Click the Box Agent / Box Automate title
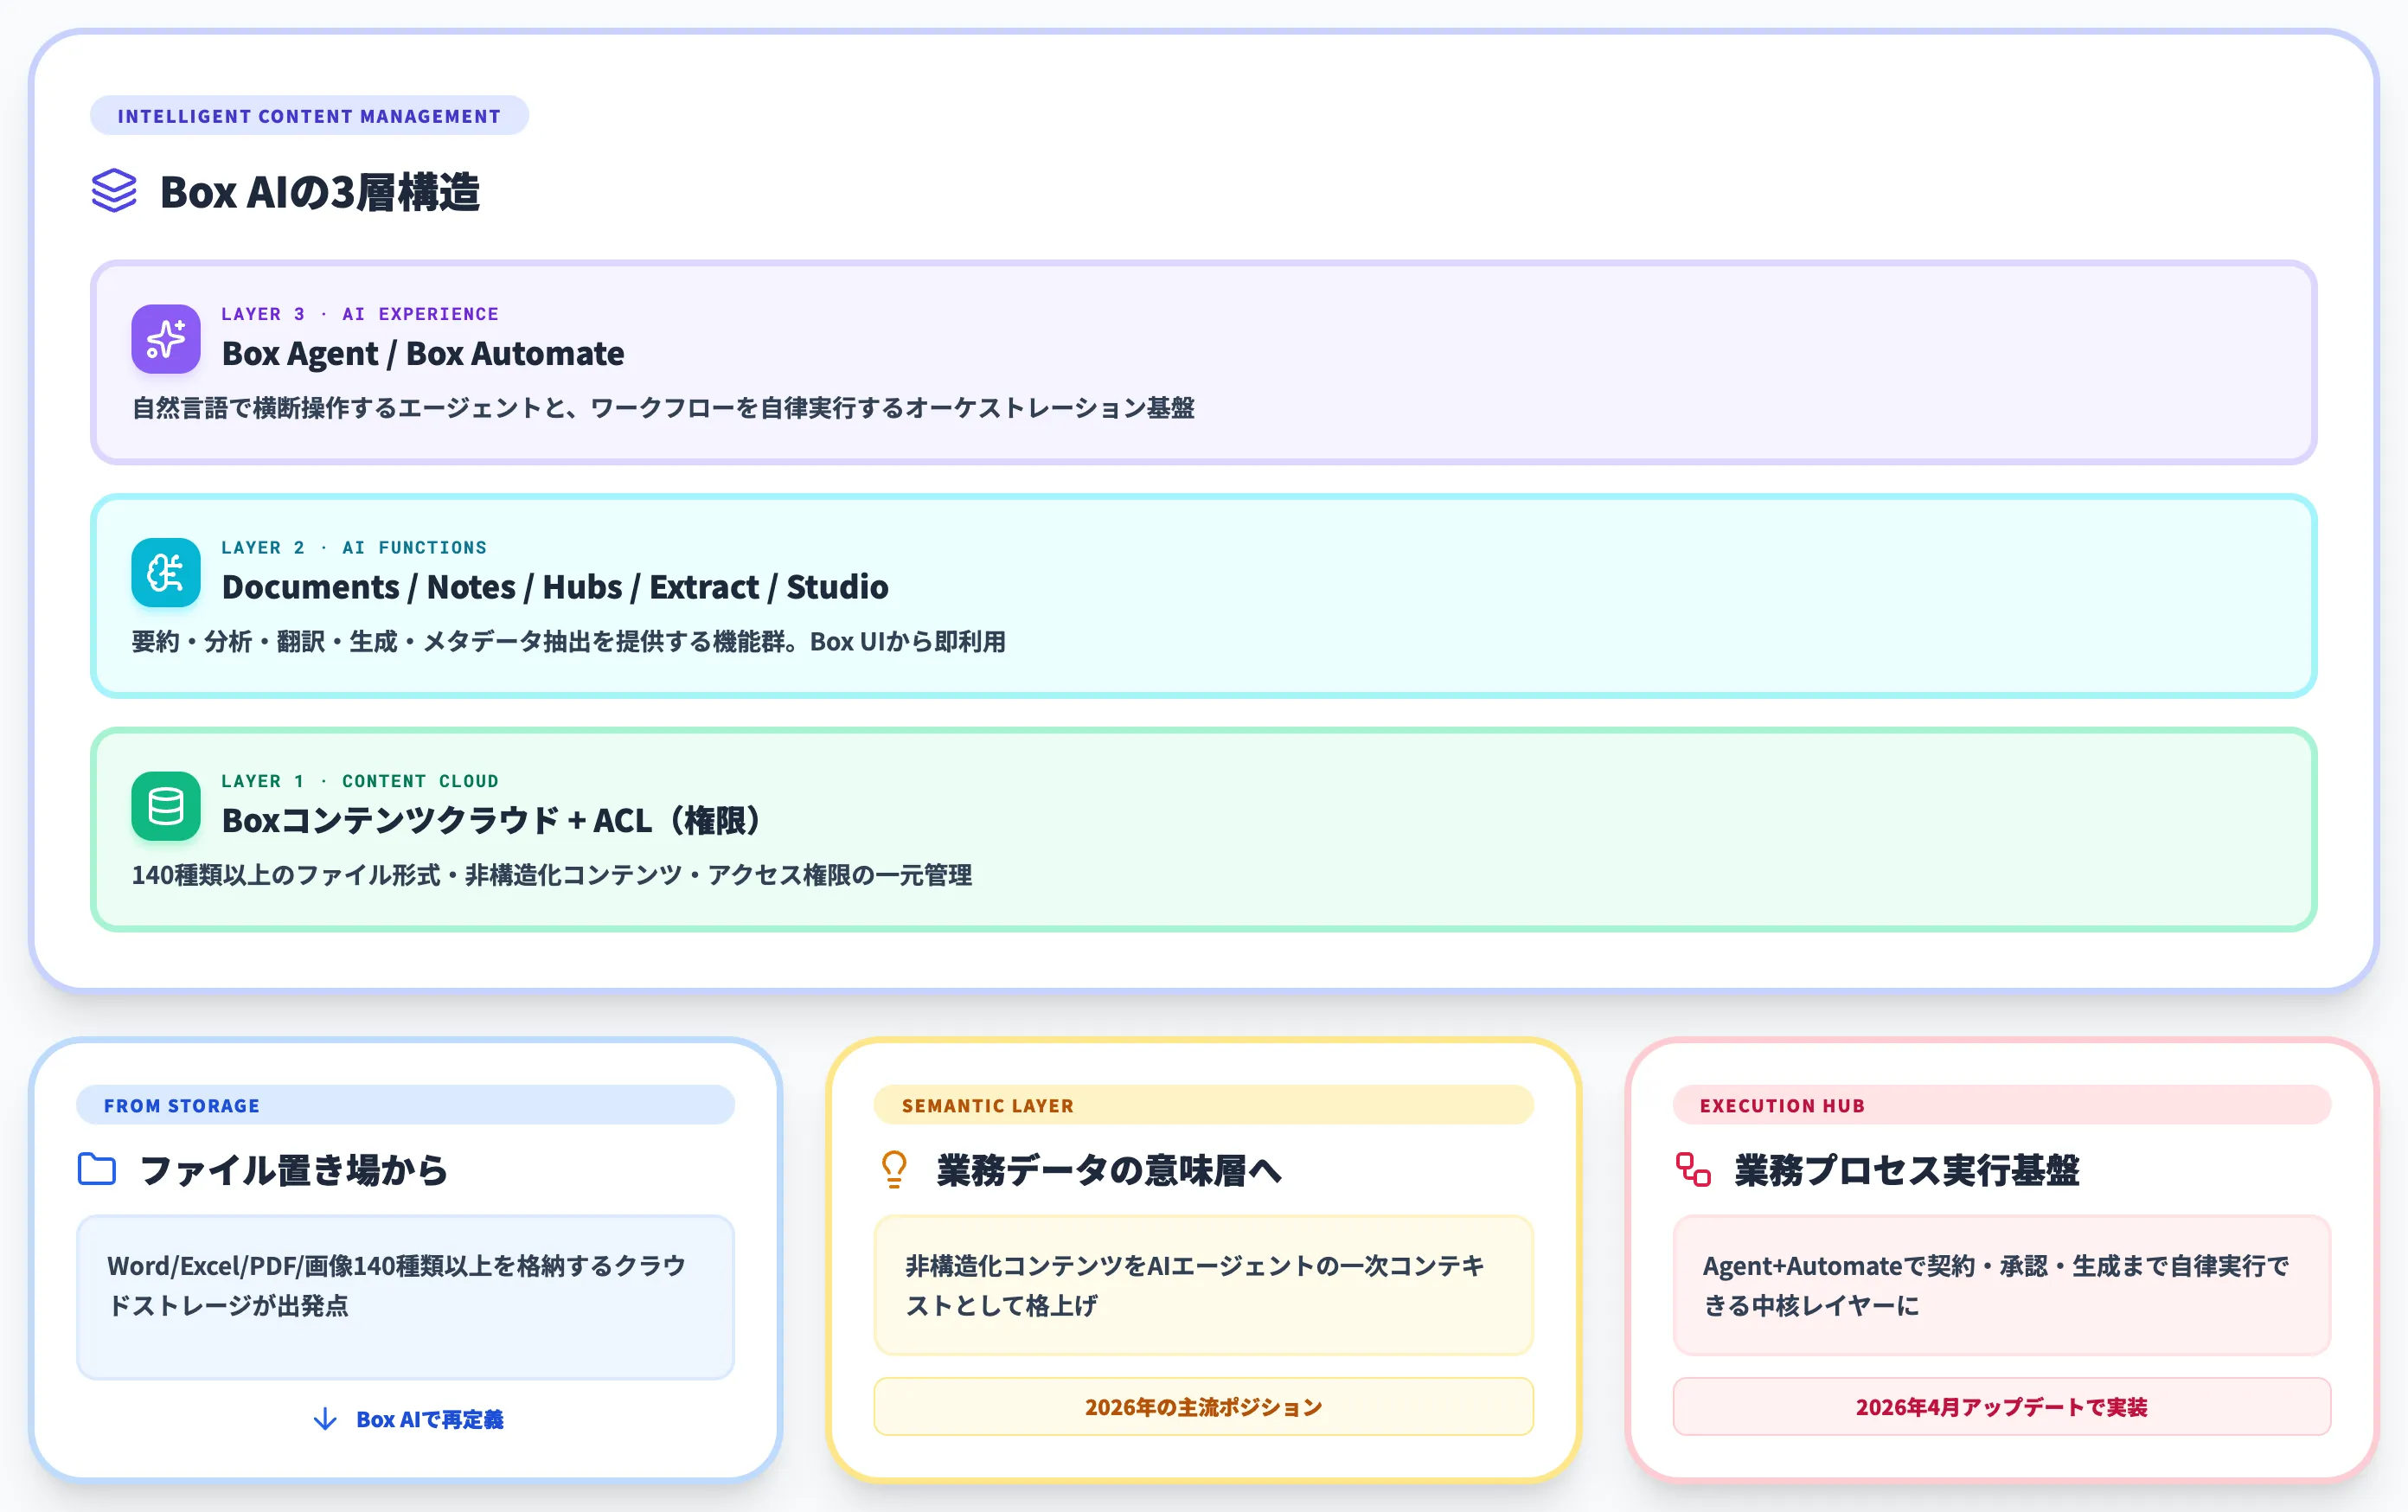The width and height of the screenshot is (2408, 1512). 423,353
